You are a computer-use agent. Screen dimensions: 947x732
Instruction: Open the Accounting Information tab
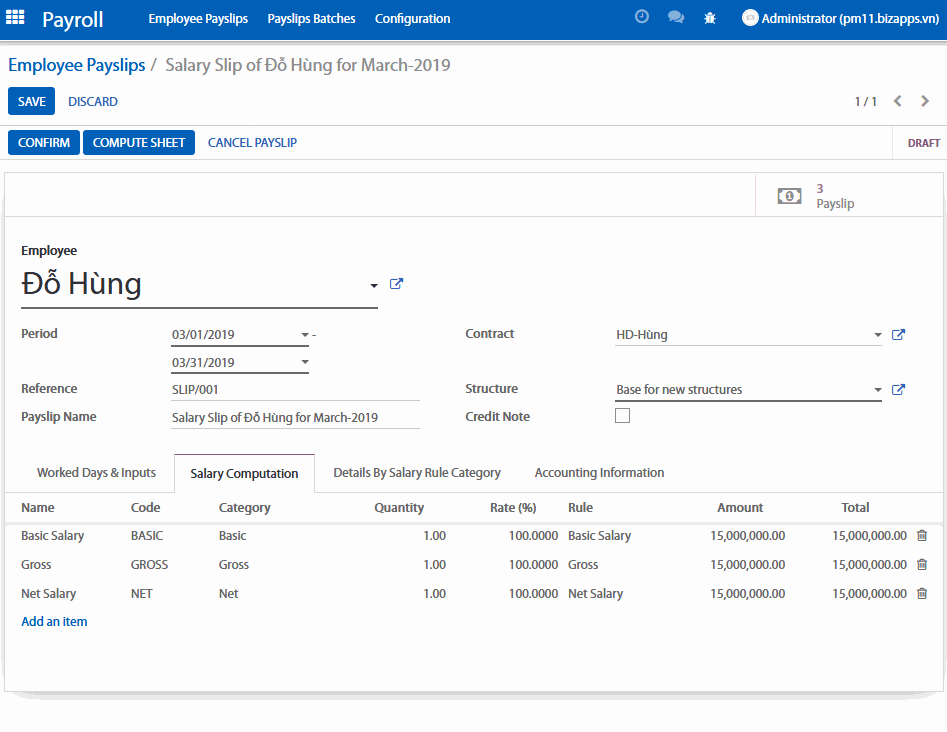599,473
